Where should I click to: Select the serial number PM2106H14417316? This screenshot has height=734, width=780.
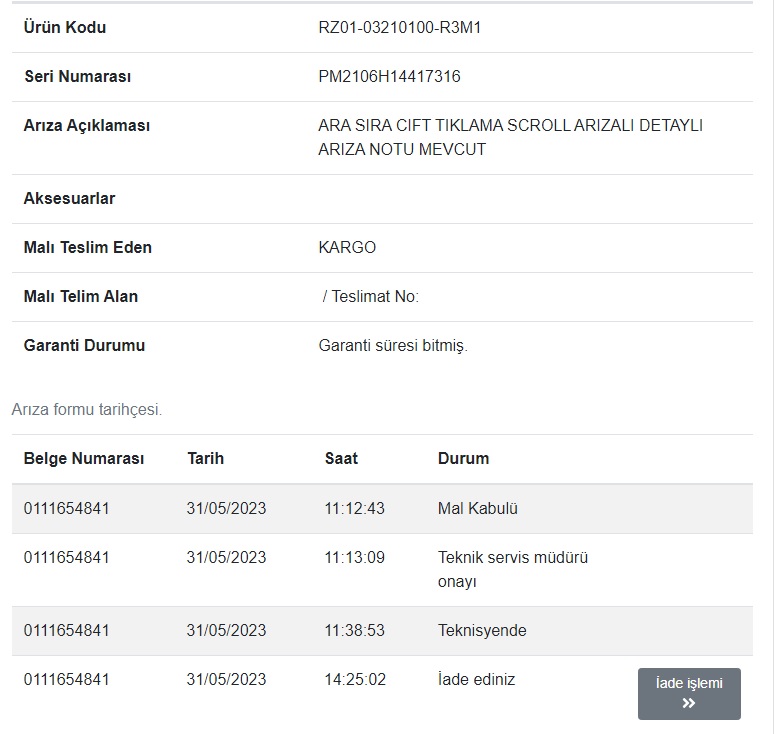point(389,77)
